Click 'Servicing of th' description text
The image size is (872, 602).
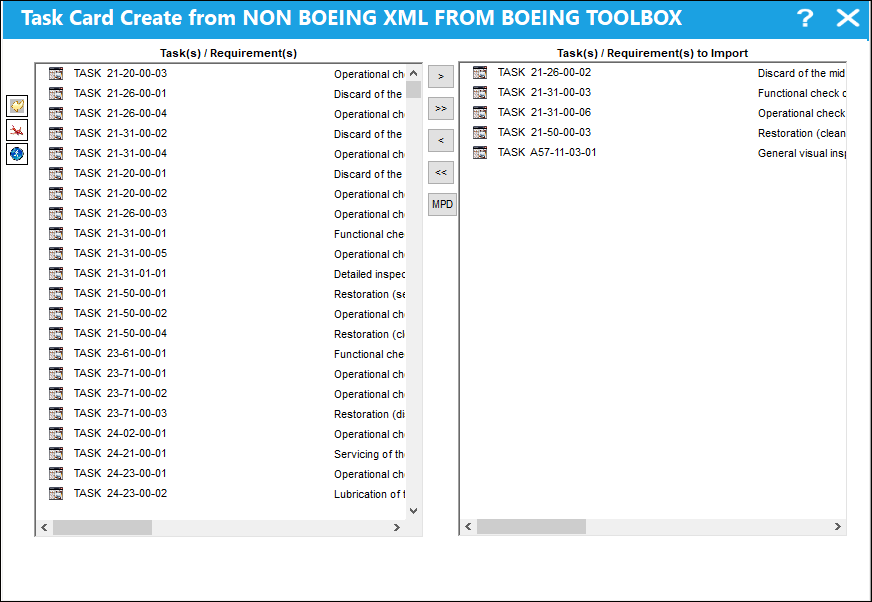tap(369, 455)
